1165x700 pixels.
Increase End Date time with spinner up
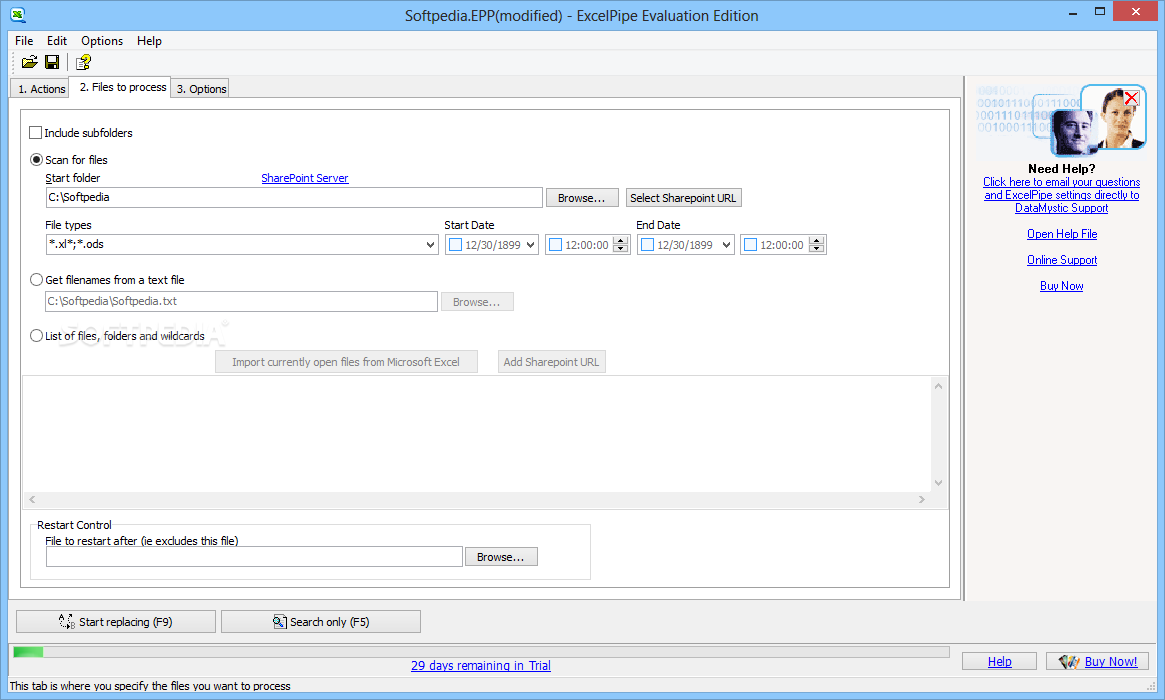pyautogui.click(x=817, y=240)
